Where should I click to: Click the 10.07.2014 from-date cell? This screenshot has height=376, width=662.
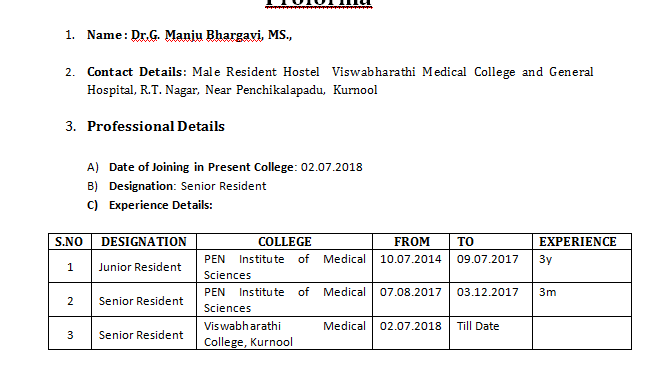(x=411, y=267)
